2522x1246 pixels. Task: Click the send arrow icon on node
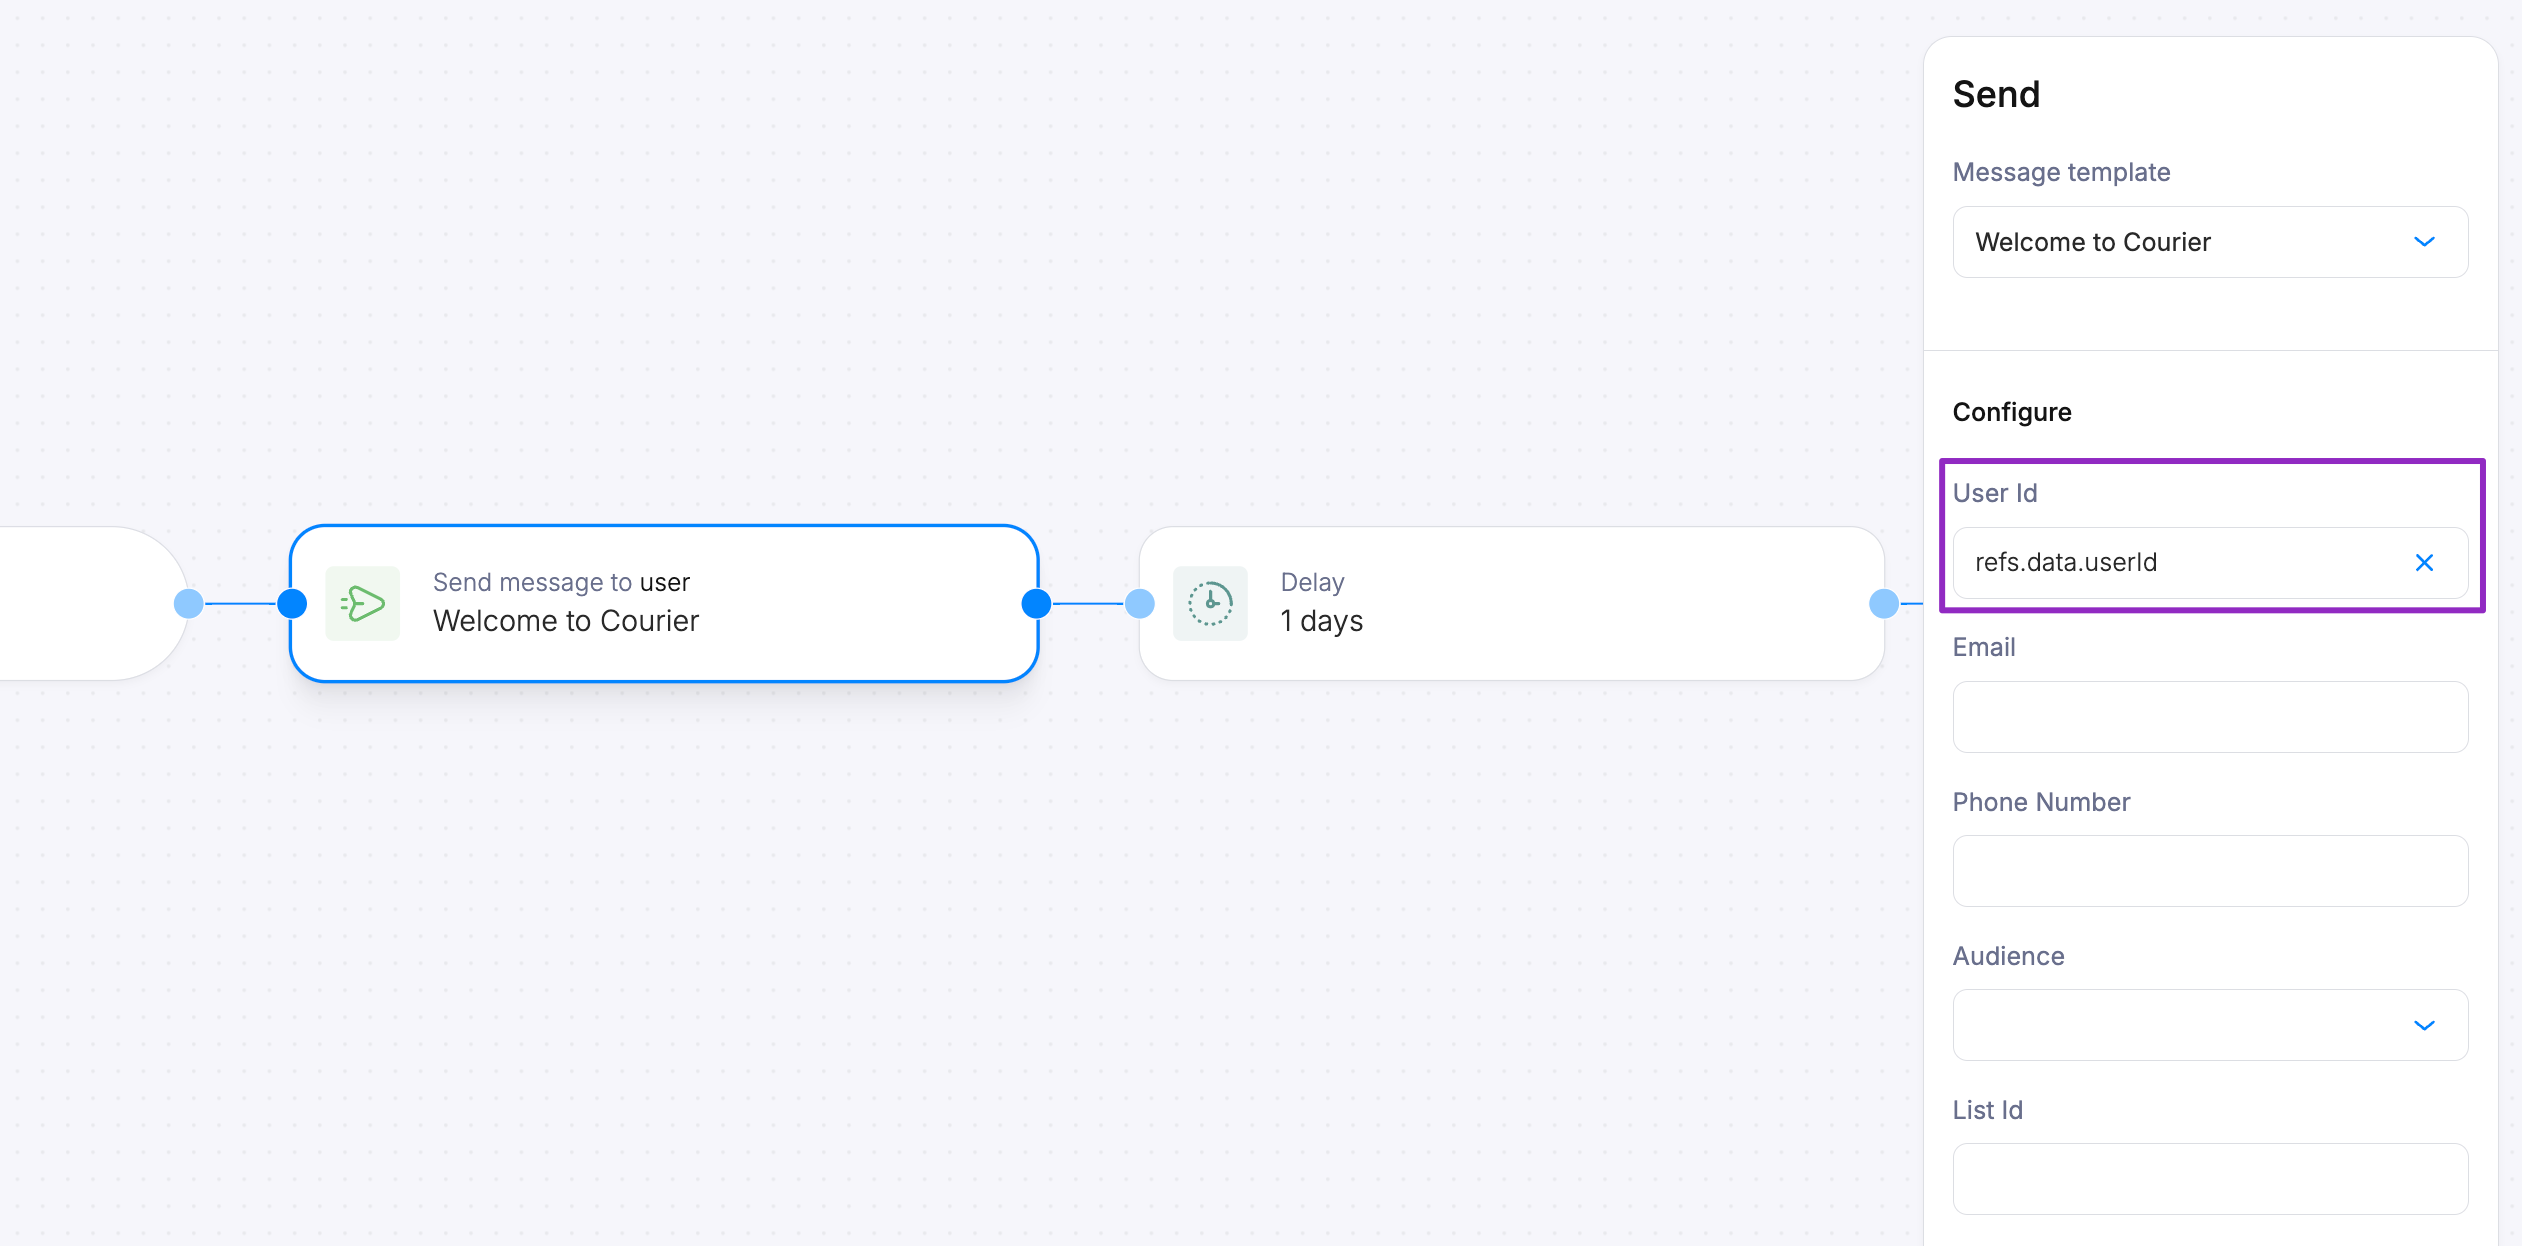pos(362,603)
